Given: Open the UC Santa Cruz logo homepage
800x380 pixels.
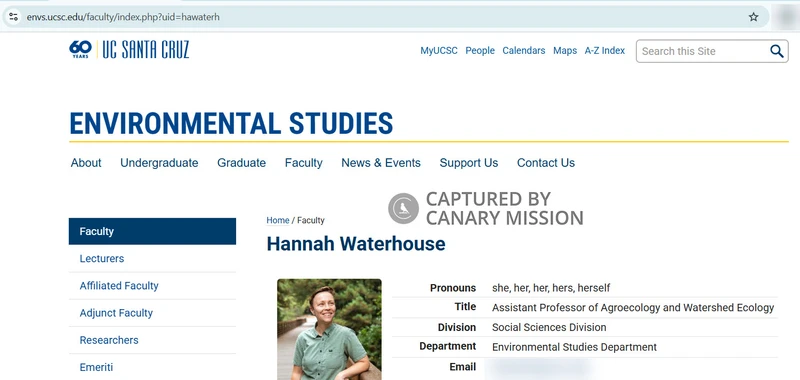Looking at the screenshot, I should pyautogui.click(x=146, y=50).
